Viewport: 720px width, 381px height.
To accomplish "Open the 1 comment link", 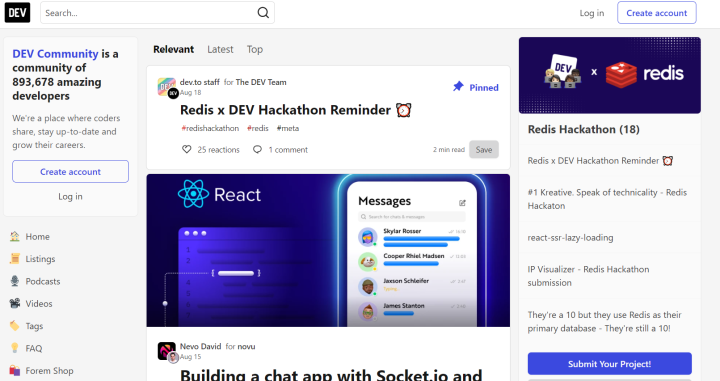I will [x=281, y=150].
